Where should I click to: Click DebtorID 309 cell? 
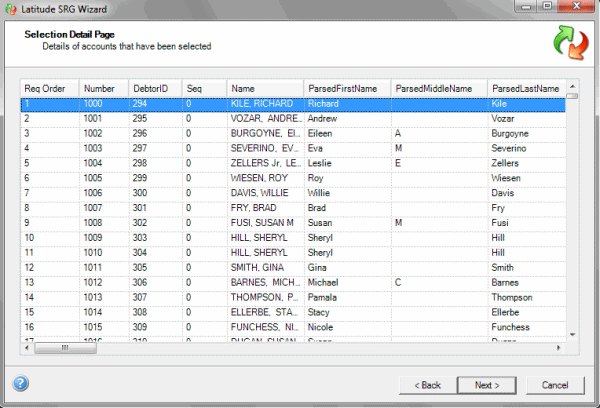(155, 328)
